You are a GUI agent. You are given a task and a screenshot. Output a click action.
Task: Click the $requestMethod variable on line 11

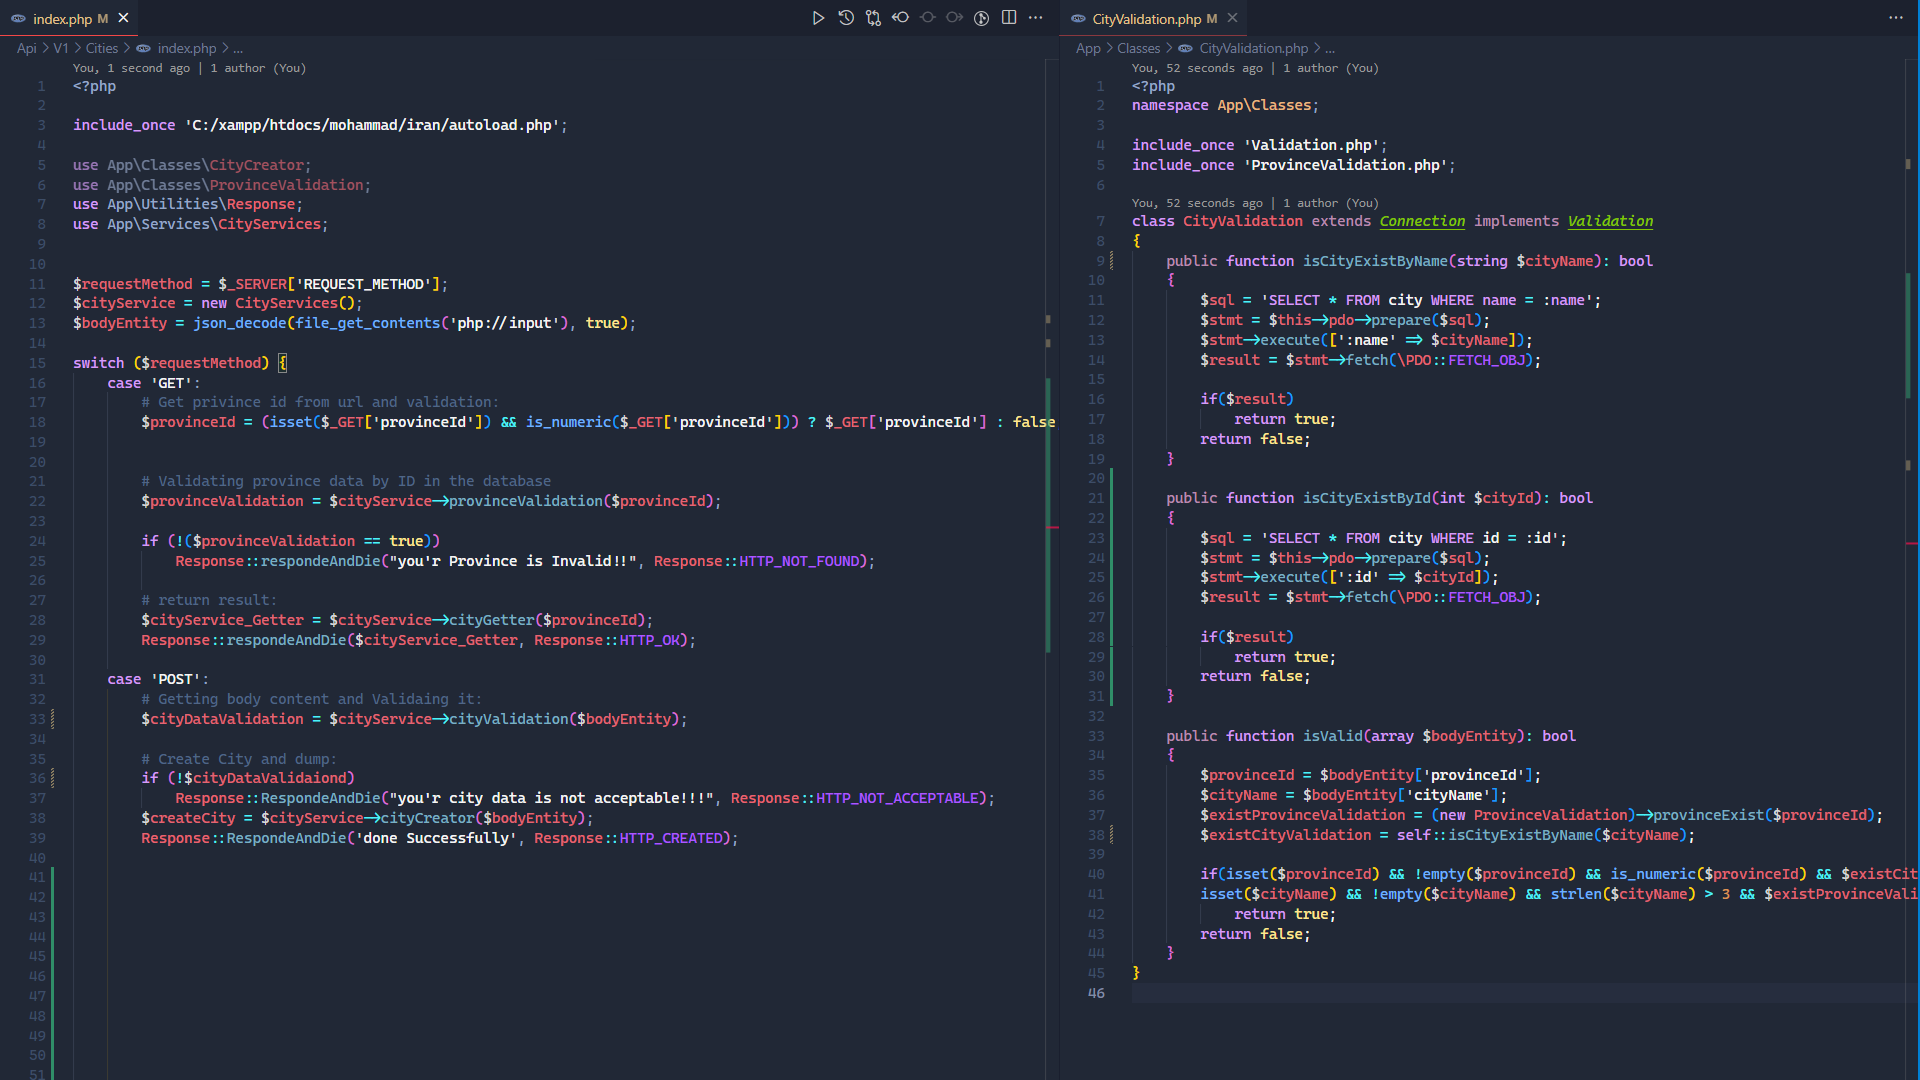(132, 284)
